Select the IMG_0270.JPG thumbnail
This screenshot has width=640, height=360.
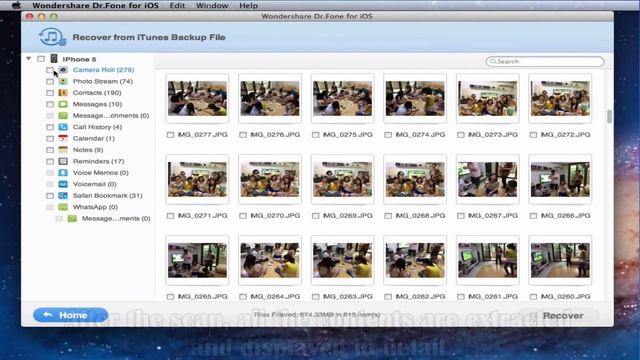[270, 179]
